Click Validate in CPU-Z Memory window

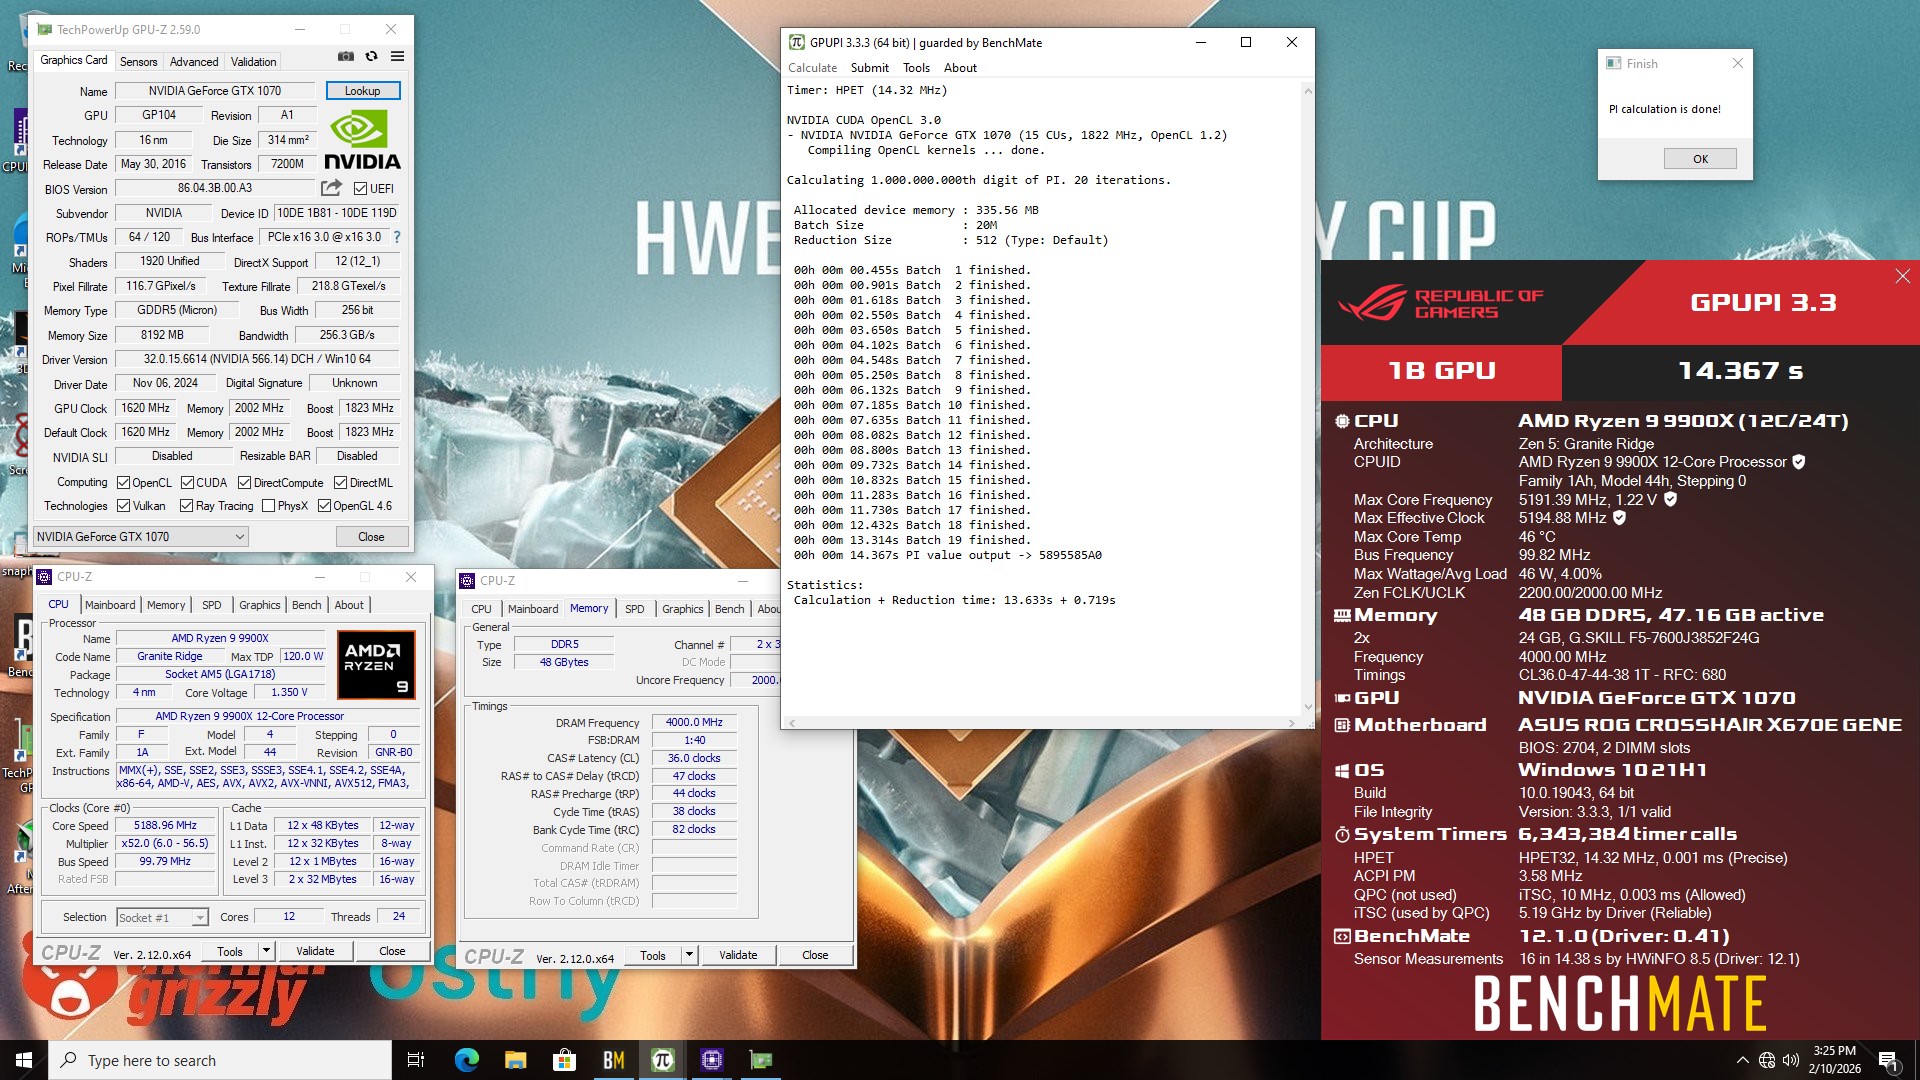click(x=738, y=955)
